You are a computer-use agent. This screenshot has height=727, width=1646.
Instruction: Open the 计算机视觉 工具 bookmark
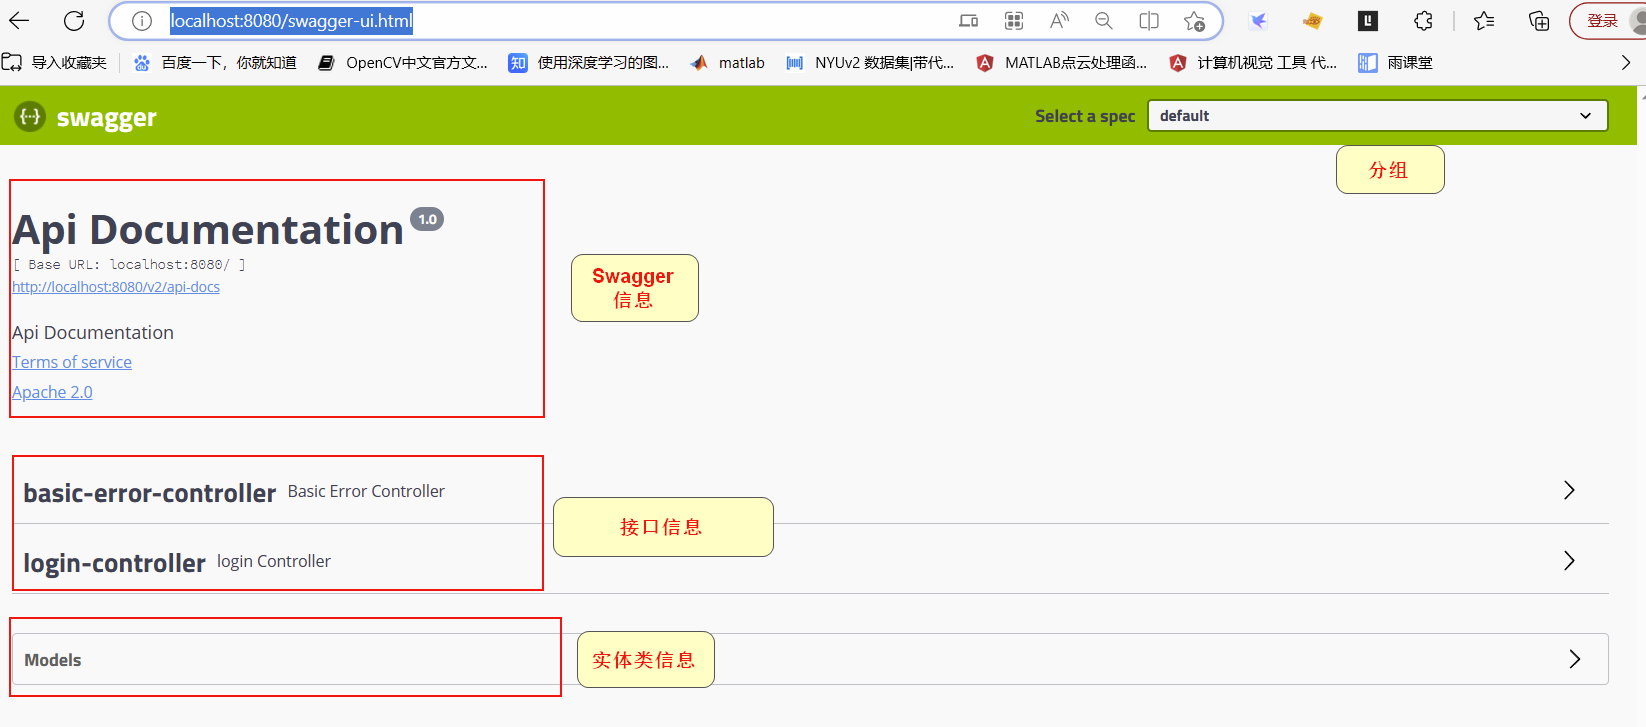1253,62
